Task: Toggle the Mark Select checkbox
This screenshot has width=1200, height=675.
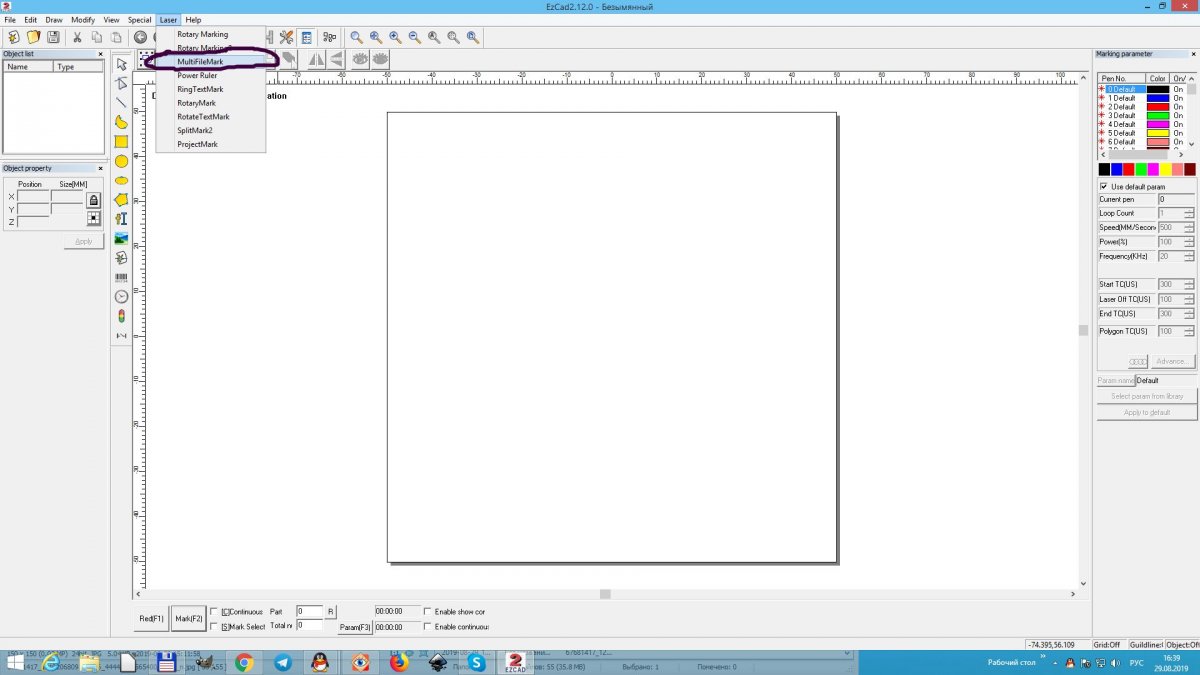Action: (x=213, y=627)
